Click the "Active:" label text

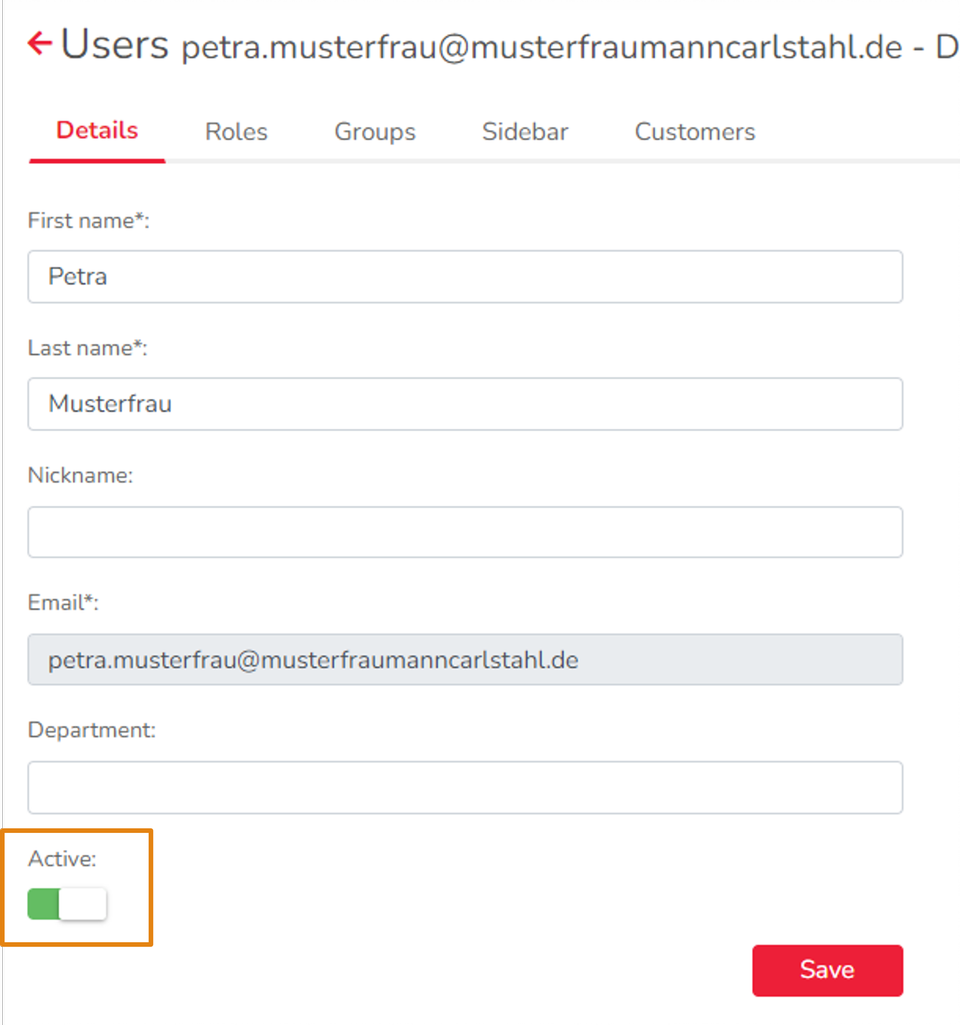(x=62, y=859)
